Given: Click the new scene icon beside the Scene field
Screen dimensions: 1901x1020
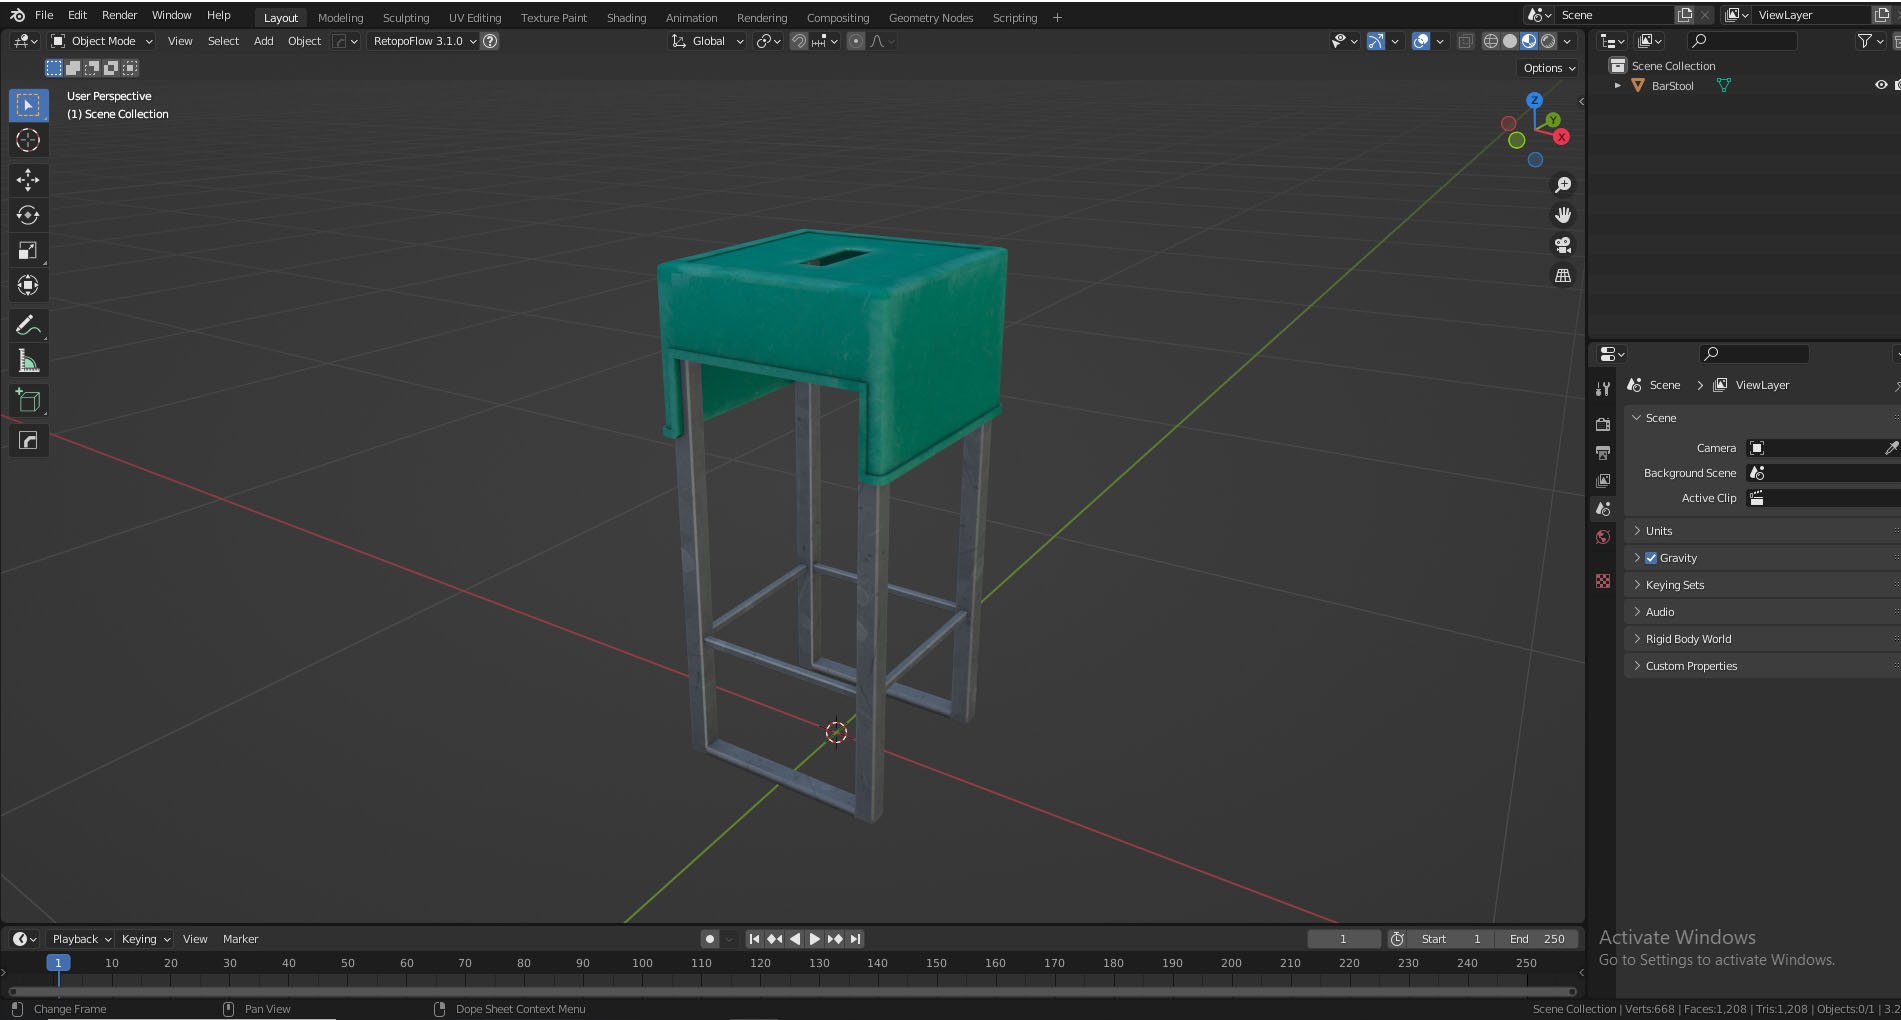Looking at the screenshot, I should click(x=1685, y=15).
